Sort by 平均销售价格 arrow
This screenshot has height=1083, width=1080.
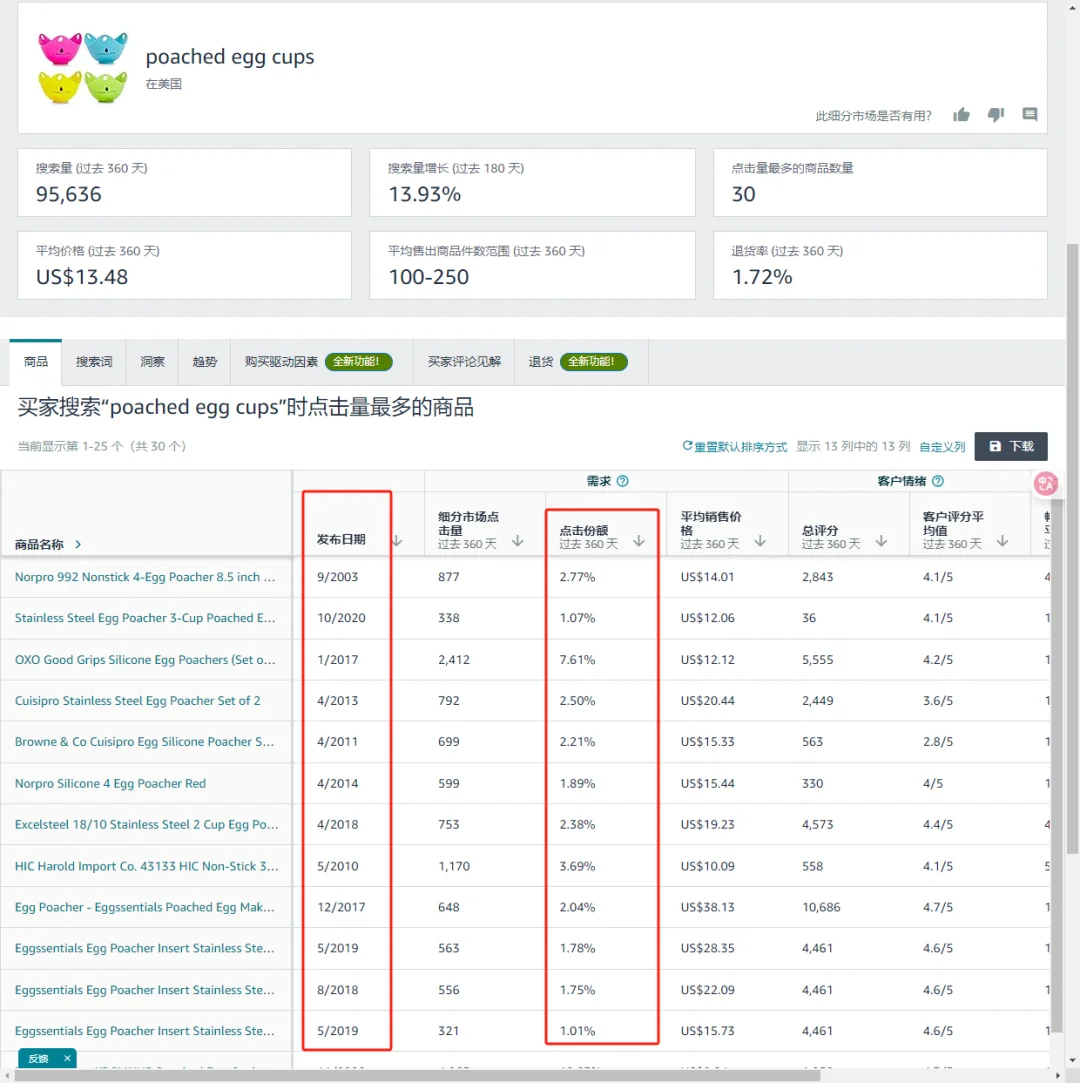[x=760, y=541]
